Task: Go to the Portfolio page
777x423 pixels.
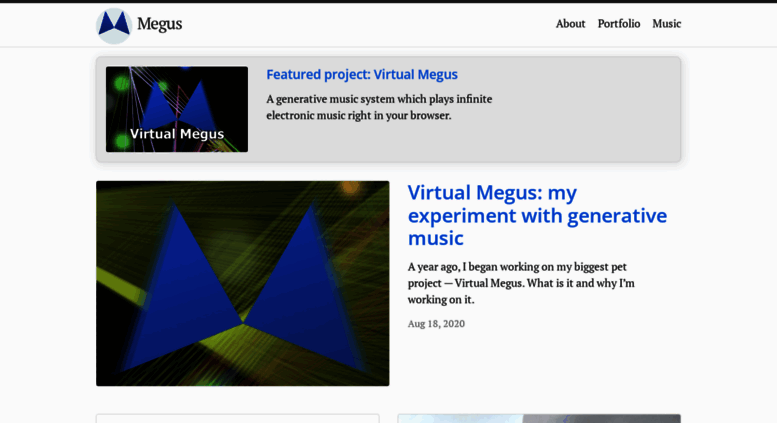Action: coord(618,24)
